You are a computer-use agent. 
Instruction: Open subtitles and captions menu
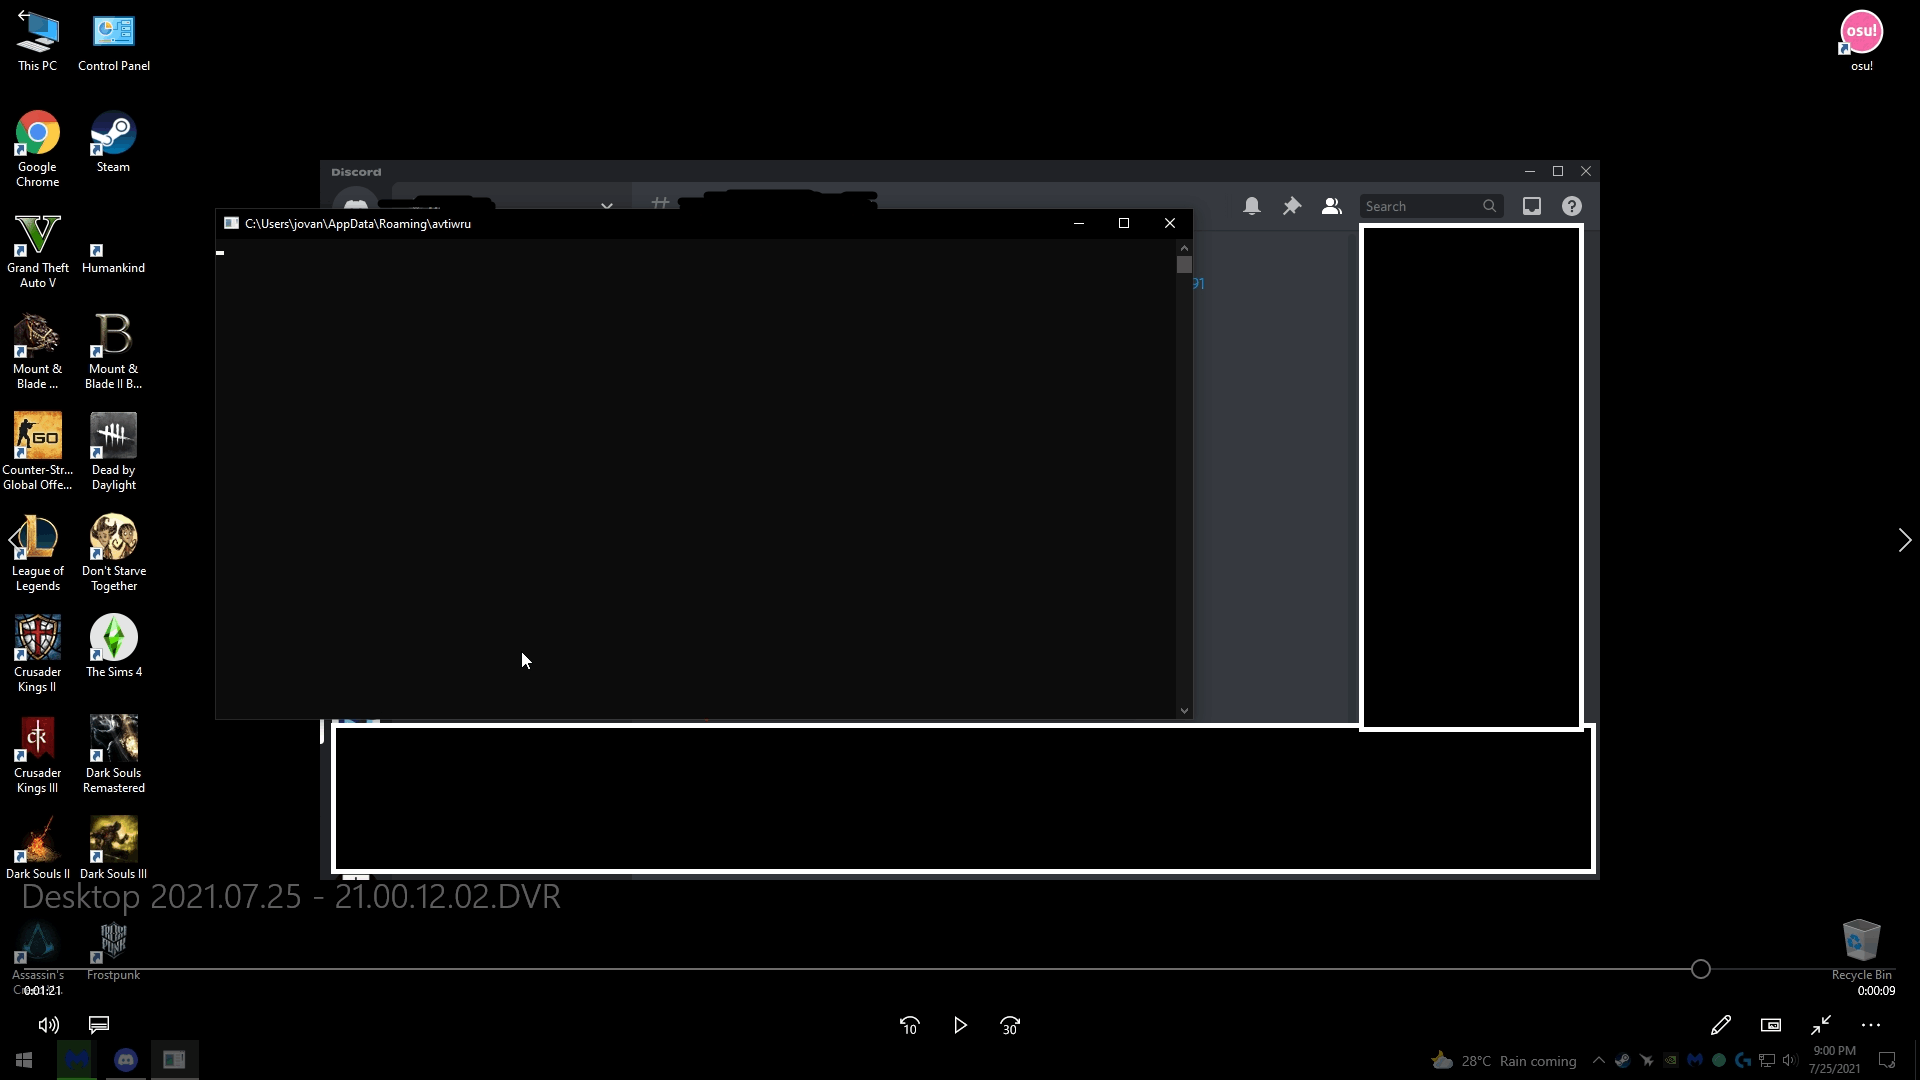(99, 1025)
